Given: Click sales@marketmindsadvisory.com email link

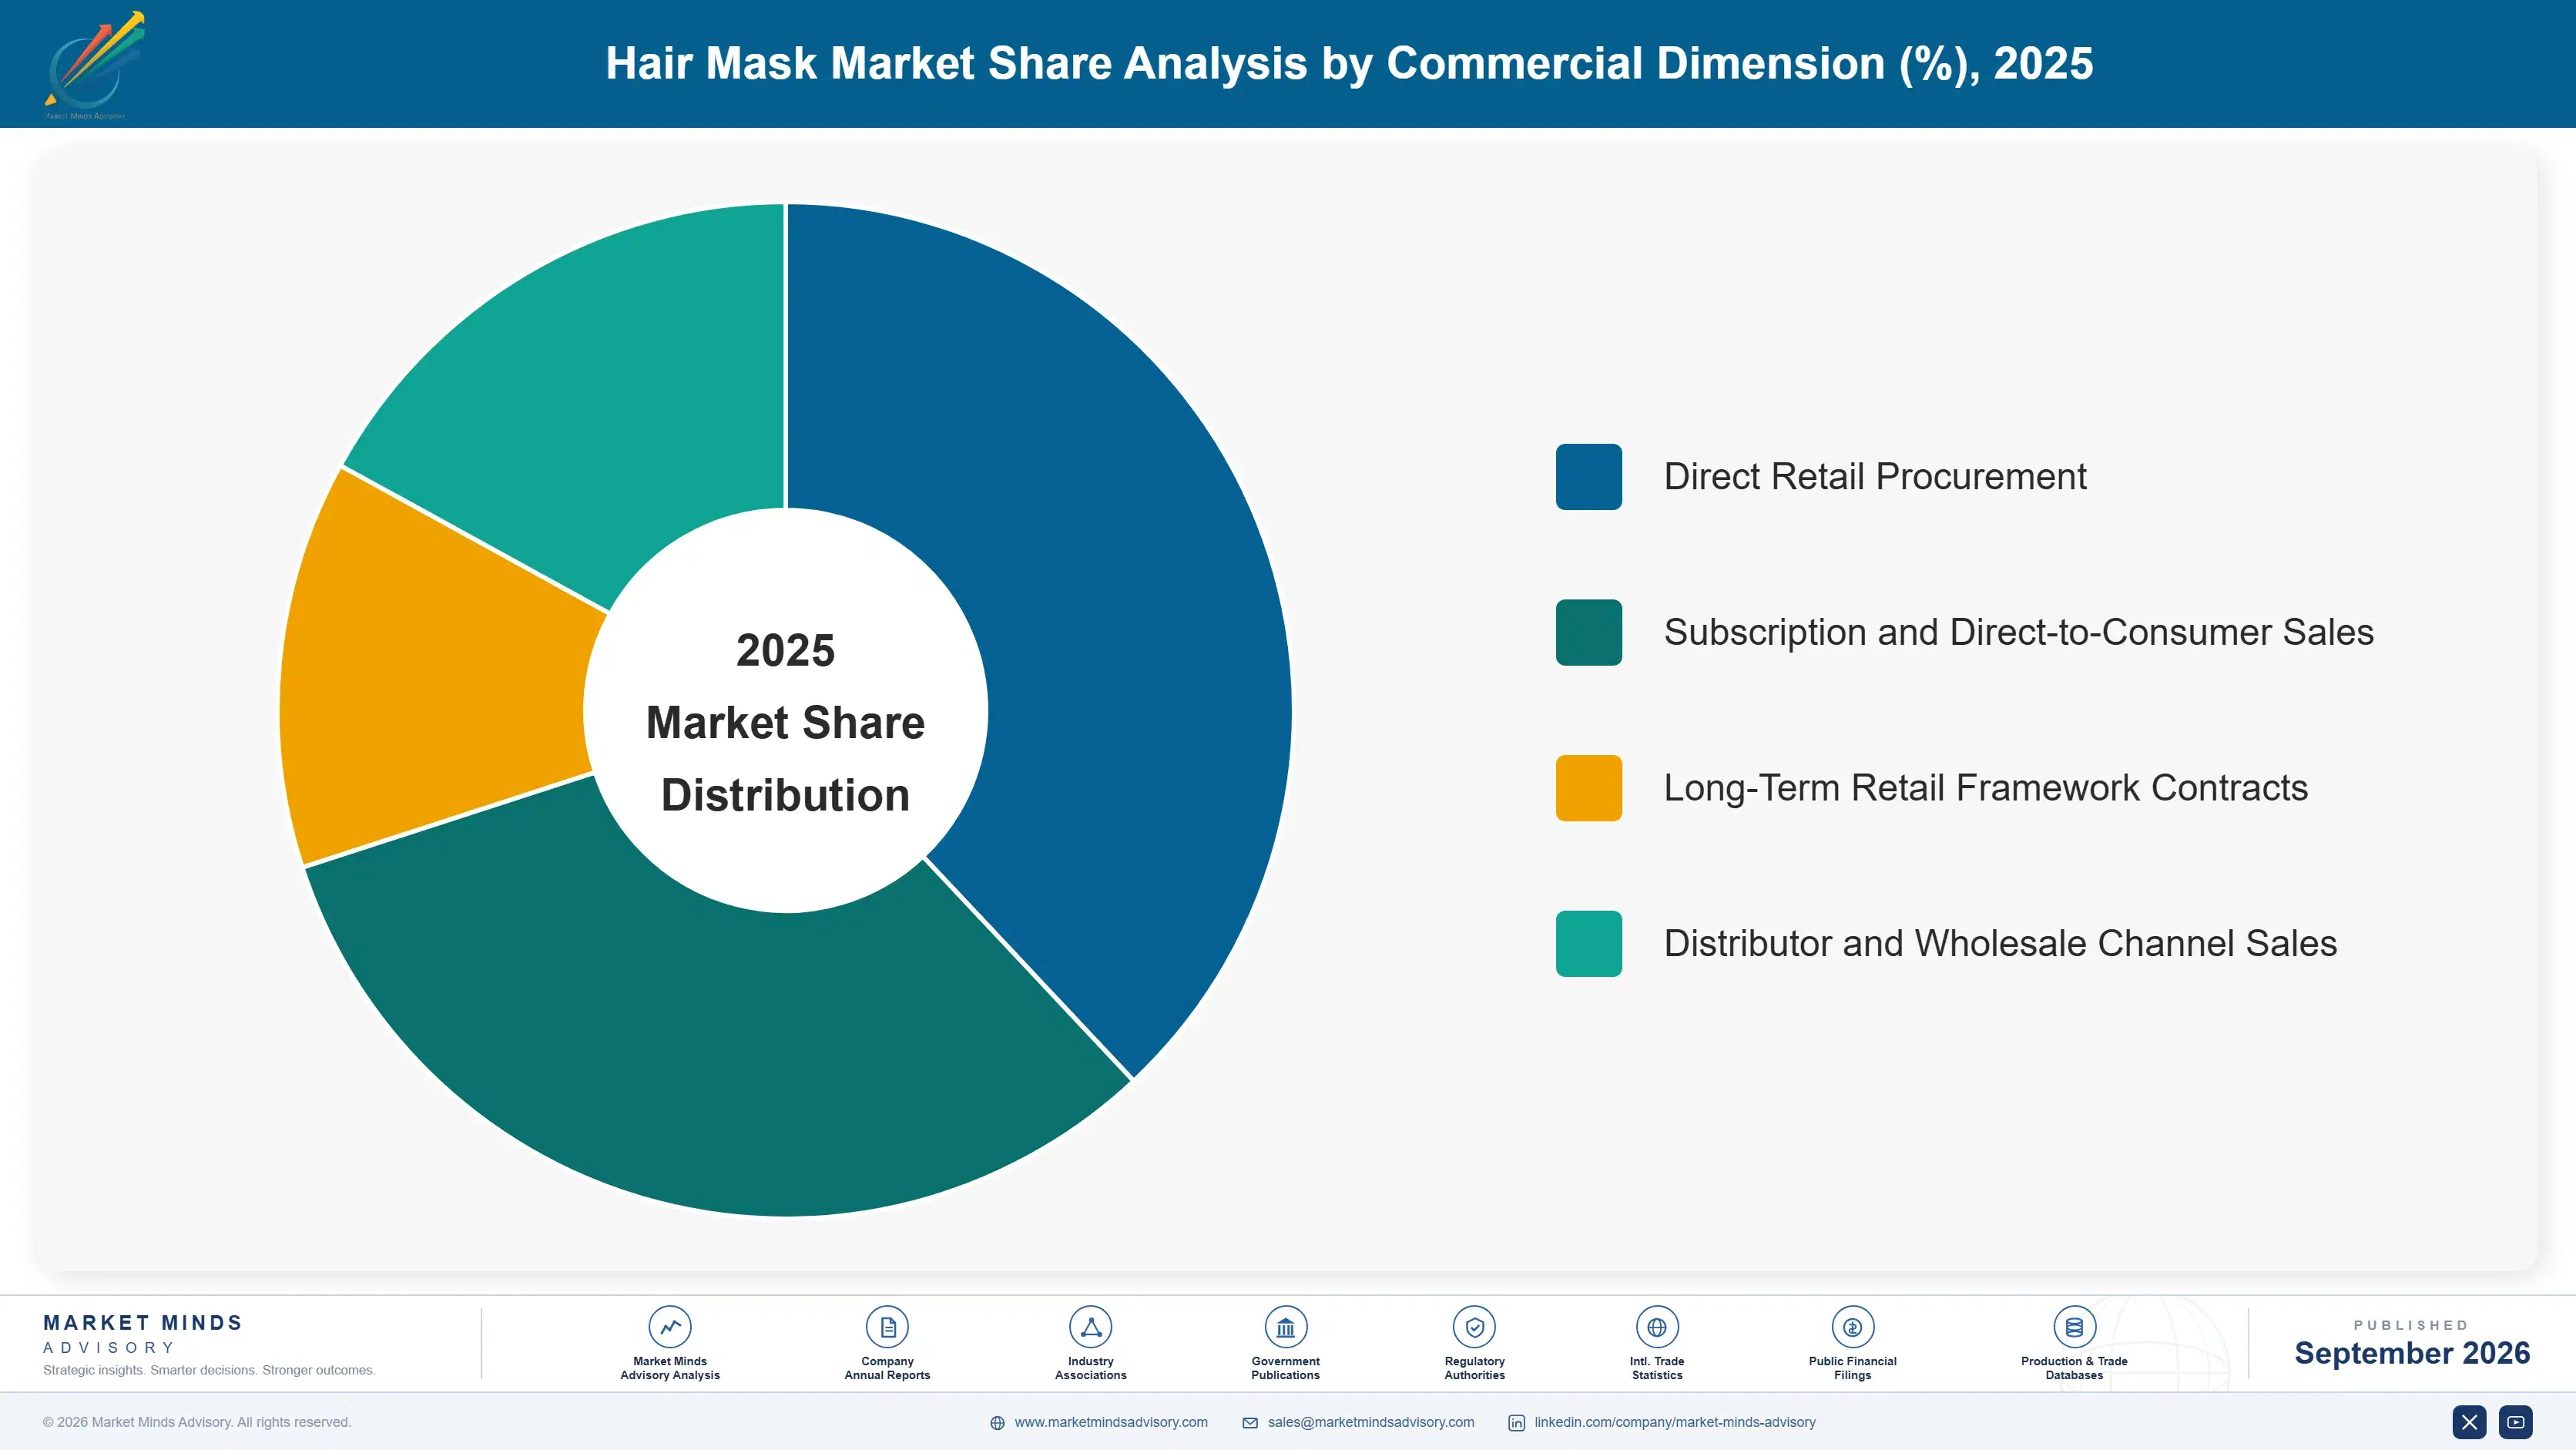Looking at the screenshot, I should 1371,1422.
